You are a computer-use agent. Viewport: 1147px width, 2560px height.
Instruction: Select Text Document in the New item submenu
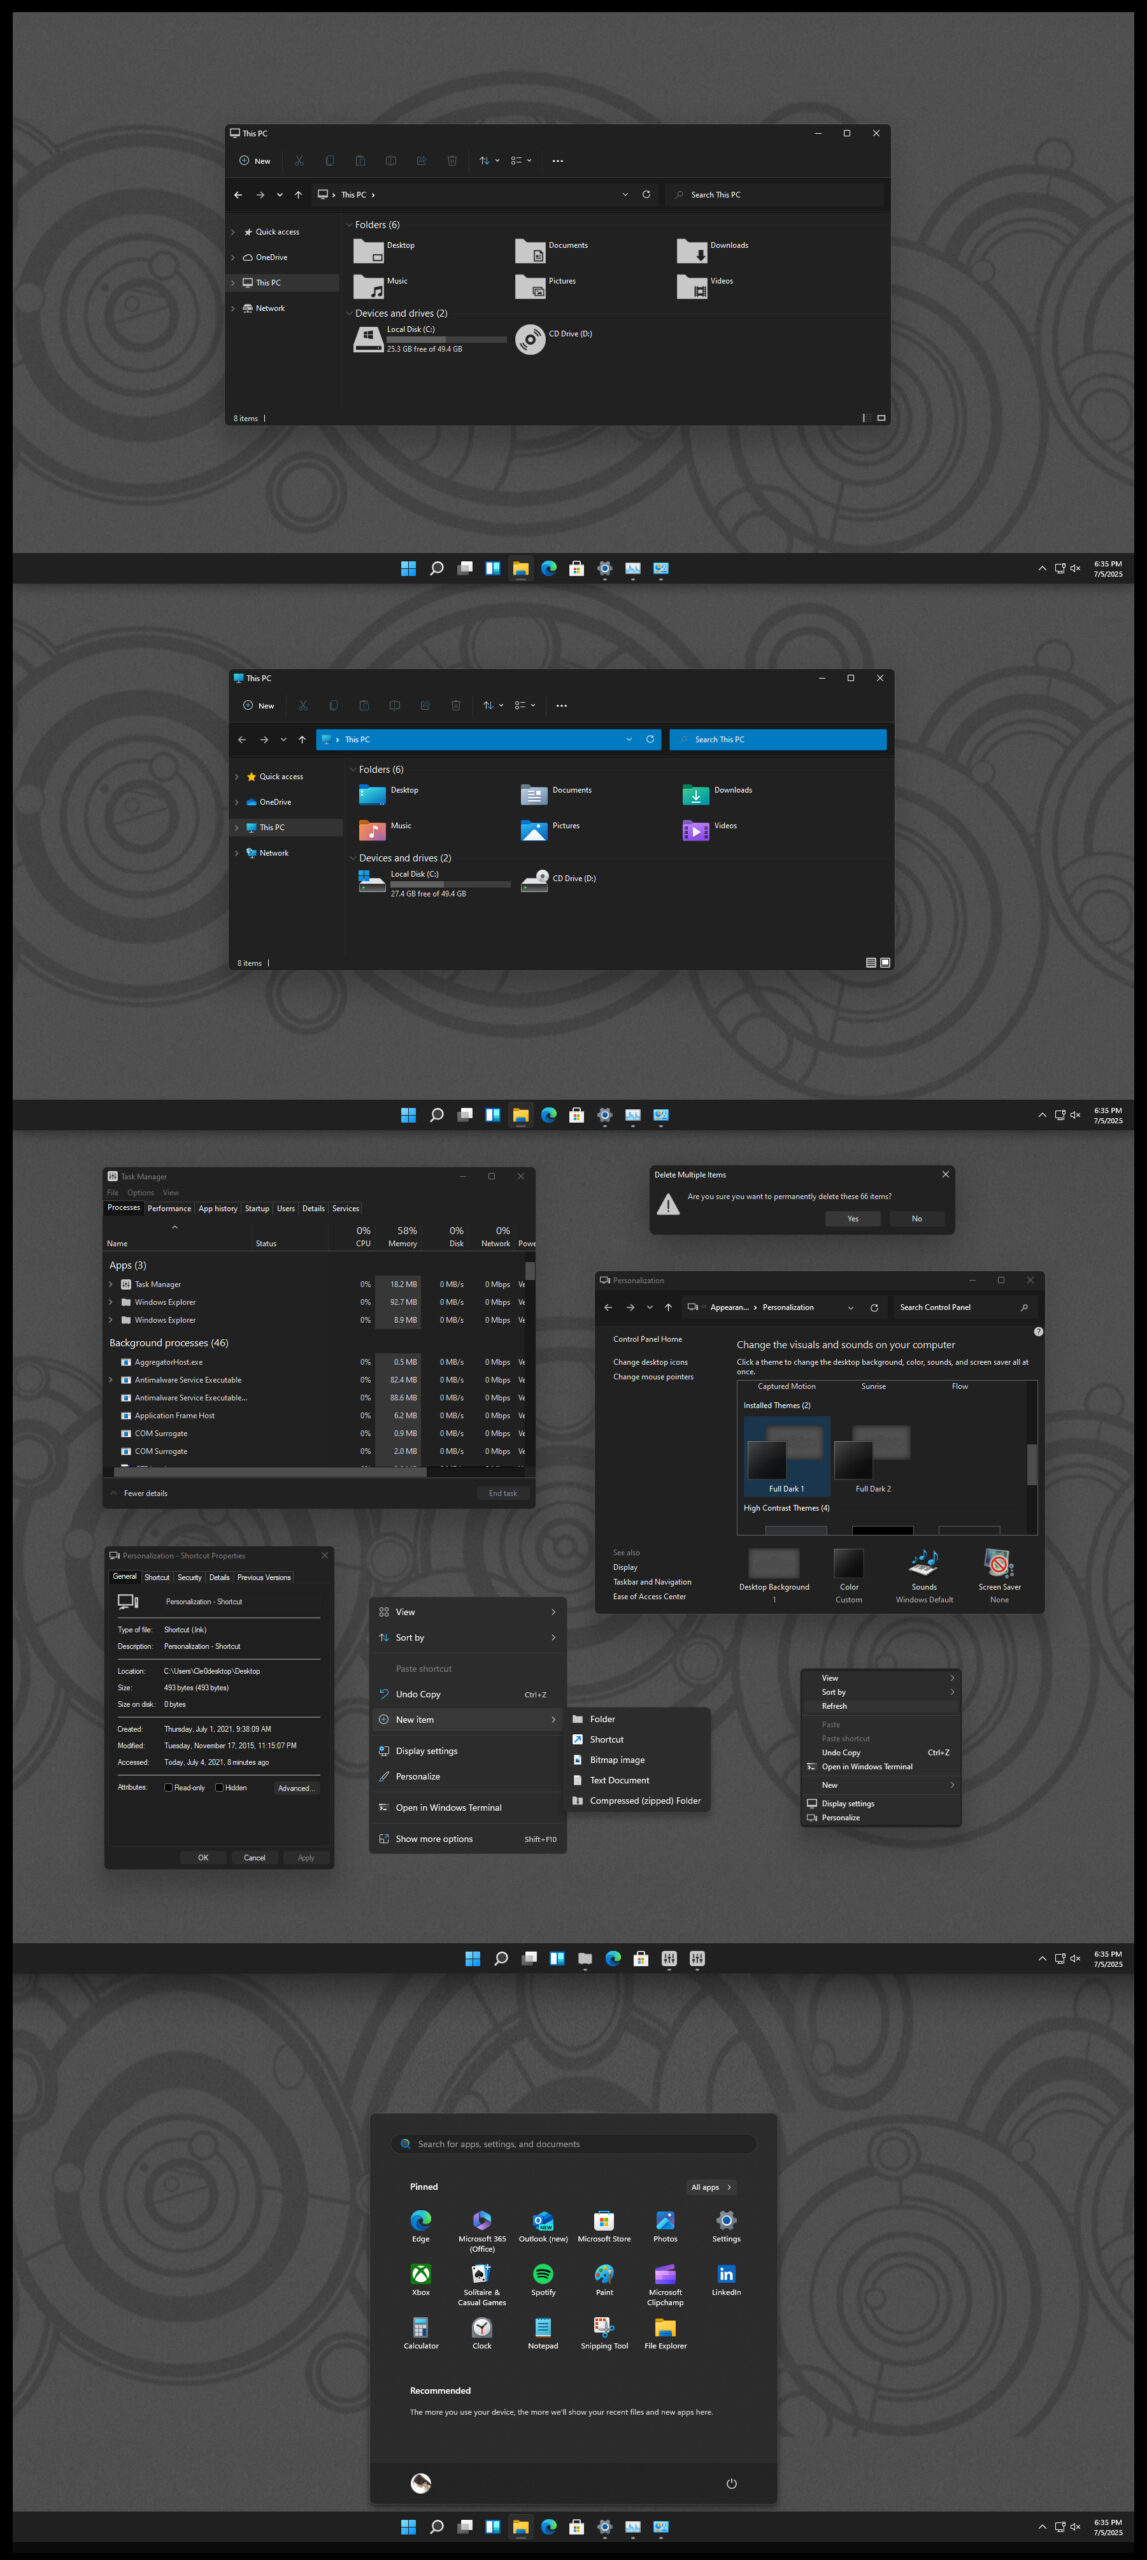pyautogui.click(x=619, y=1780)
